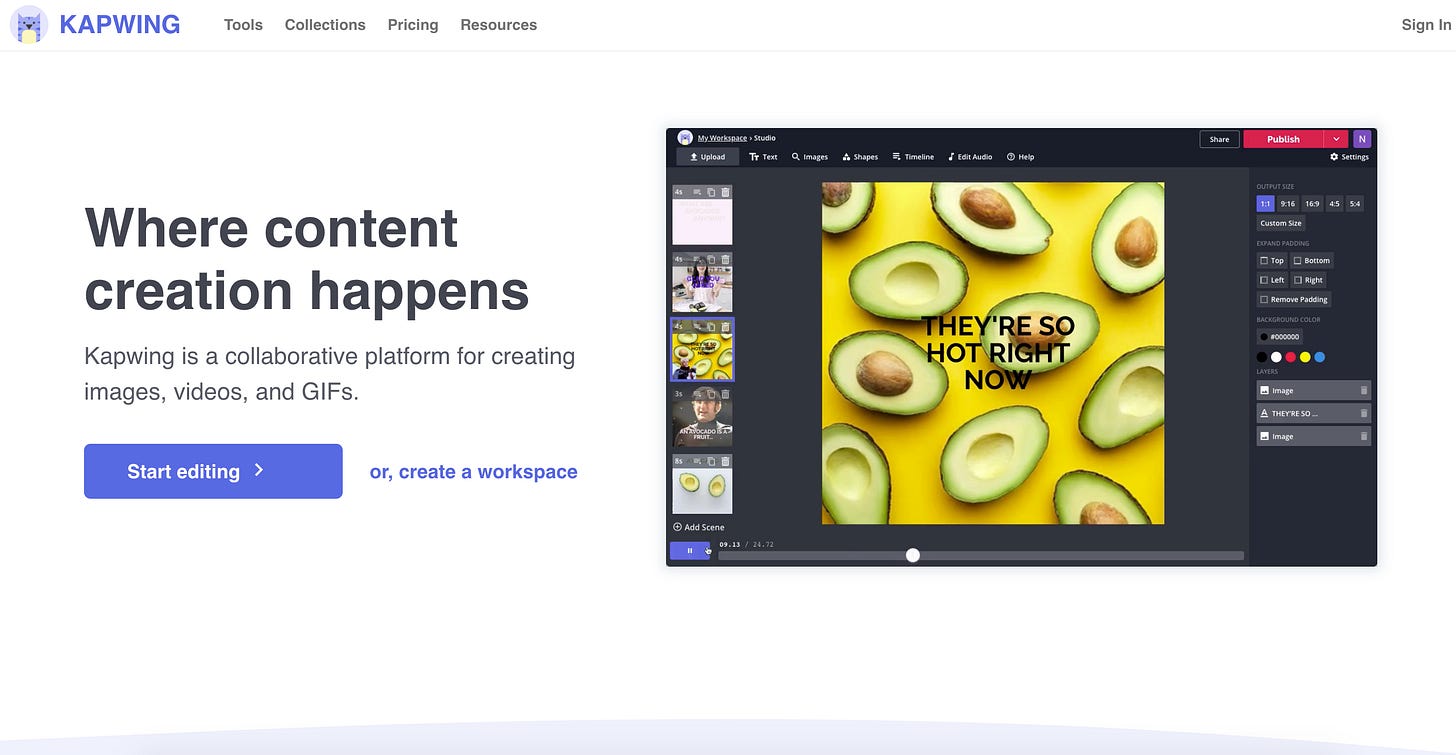Select the 1:1 output size
Viewport: 1456px width, 755px height.
(1265, 203)
